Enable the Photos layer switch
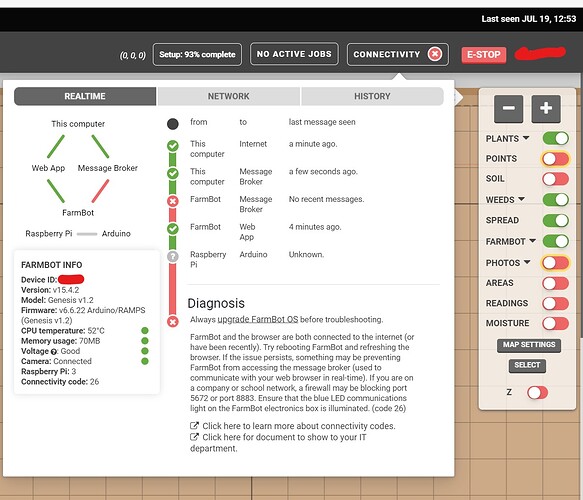The height and width of the screenshot is (500, 583). 555,263
